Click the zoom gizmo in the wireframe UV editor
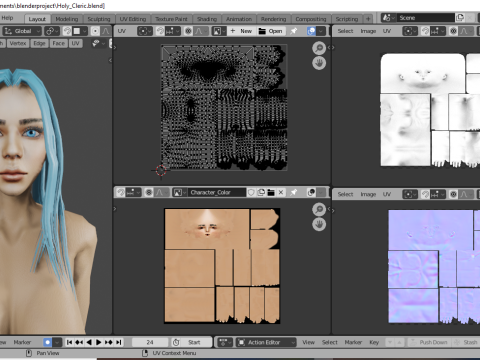The image size is (480, 360). [x=319, y=48]
